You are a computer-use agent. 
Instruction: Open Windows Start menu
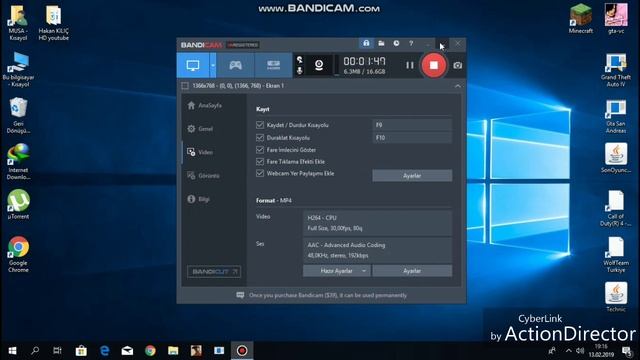(12, 351)
